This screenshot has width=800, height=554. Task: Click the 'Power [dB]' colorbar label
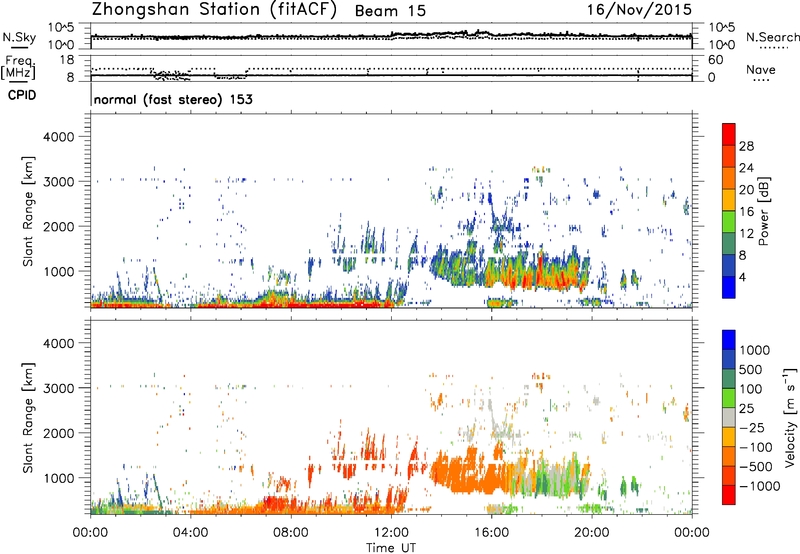[763, 211]
